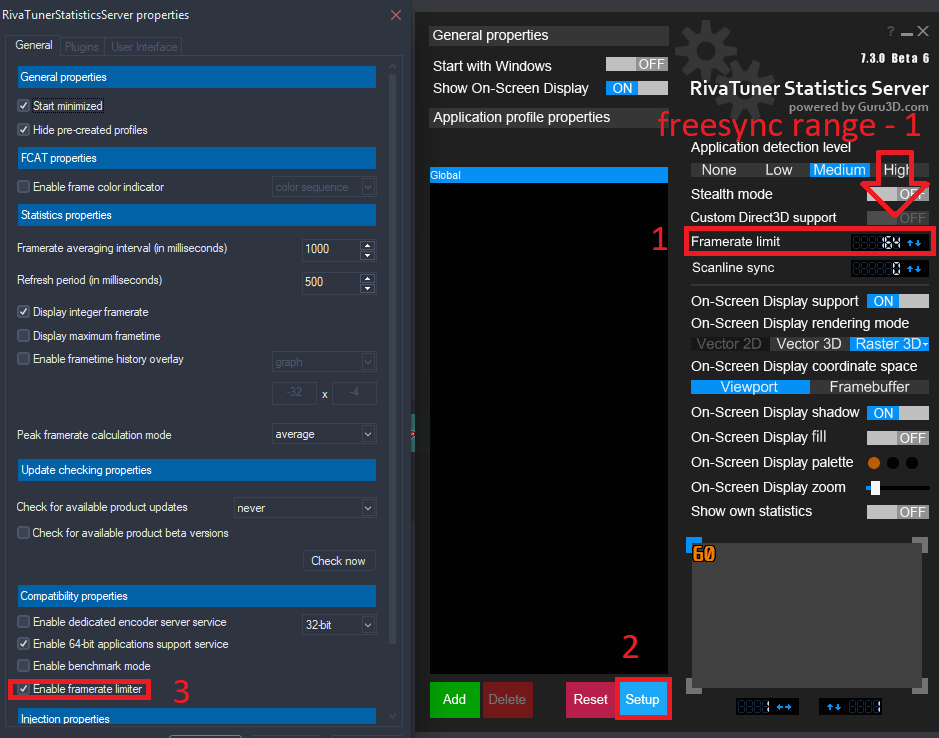Toggle Display integer framerate checkbox
The width and height of the screenshot is (939, 738).
(x=23, y=311)
